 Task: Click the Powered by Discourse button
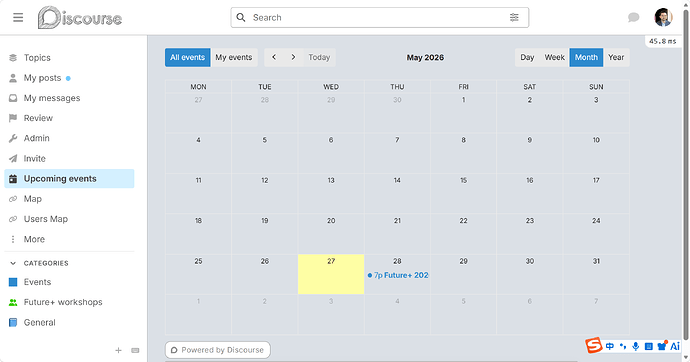click(218, 350)
